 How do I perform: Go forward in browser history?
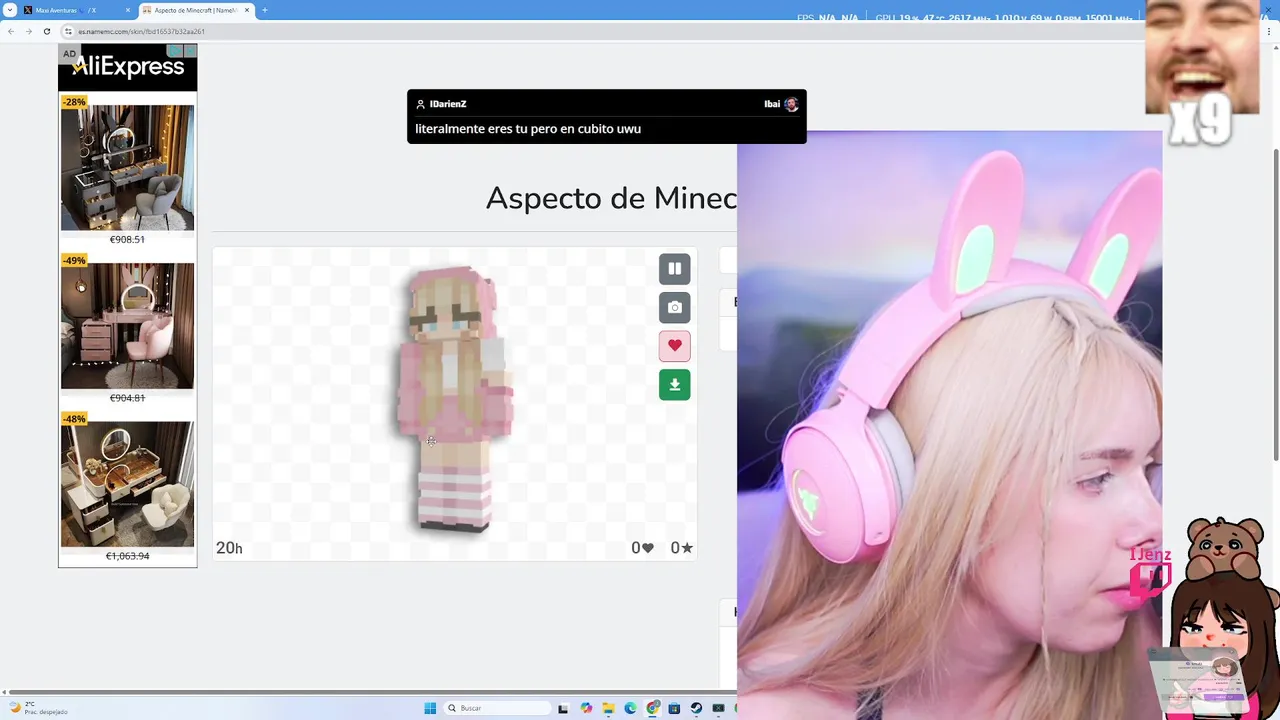tap(28, 31)
